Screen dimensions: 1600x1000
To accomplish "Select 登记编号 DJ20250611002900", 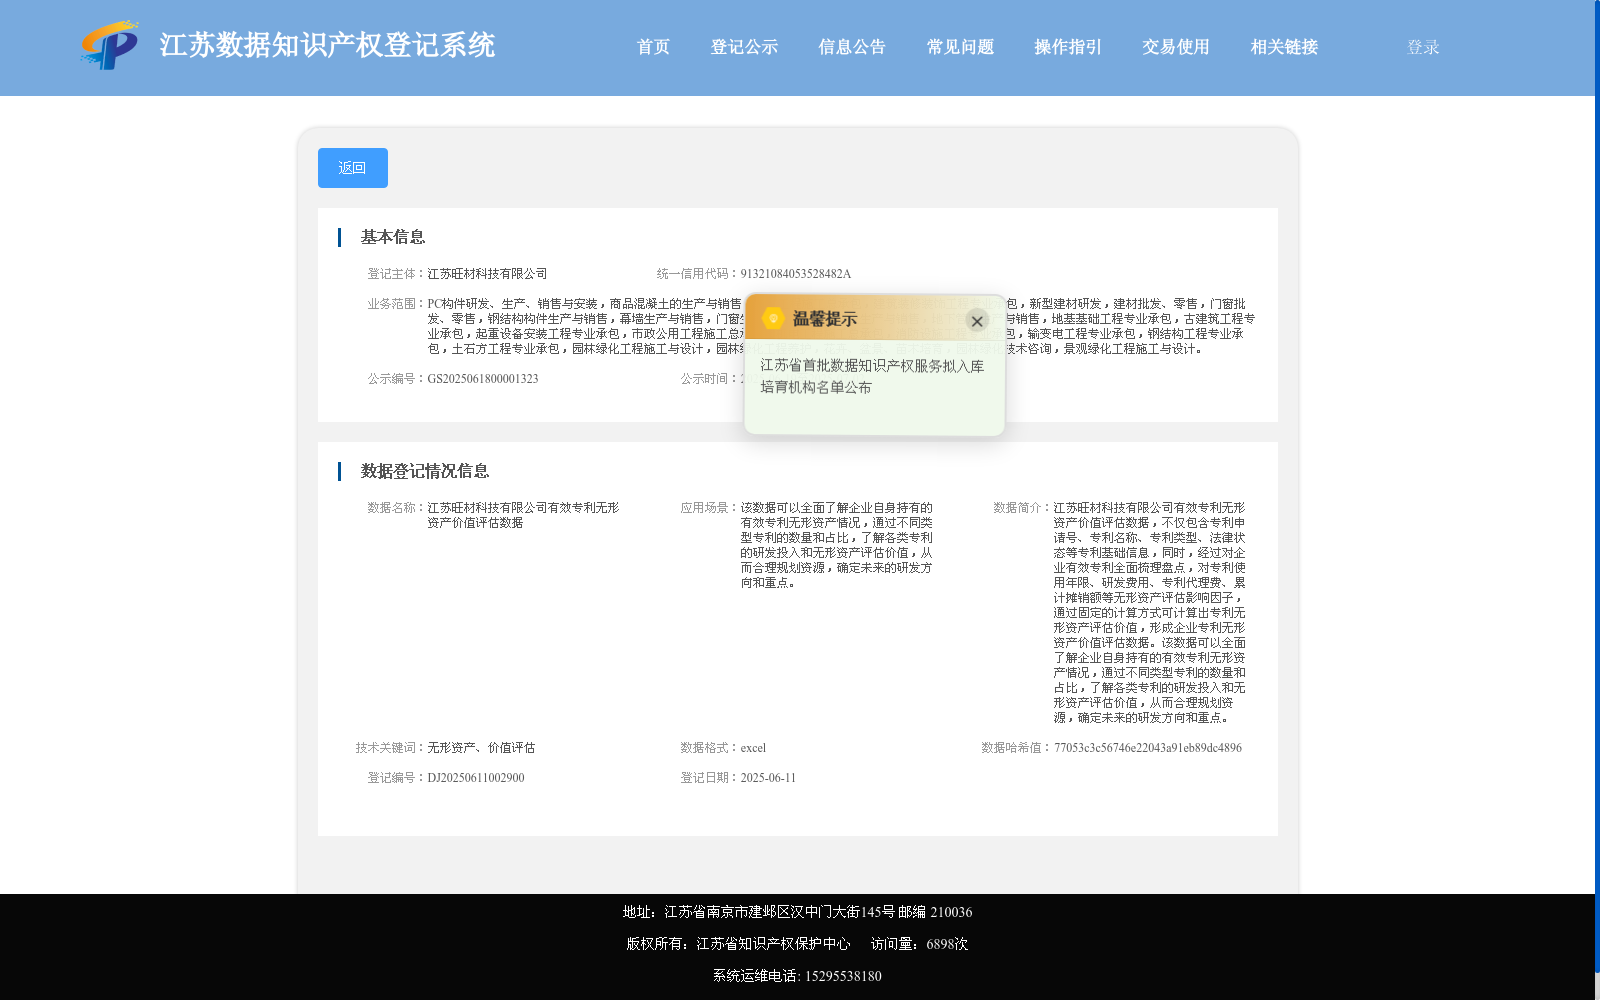I will [476, 778].
